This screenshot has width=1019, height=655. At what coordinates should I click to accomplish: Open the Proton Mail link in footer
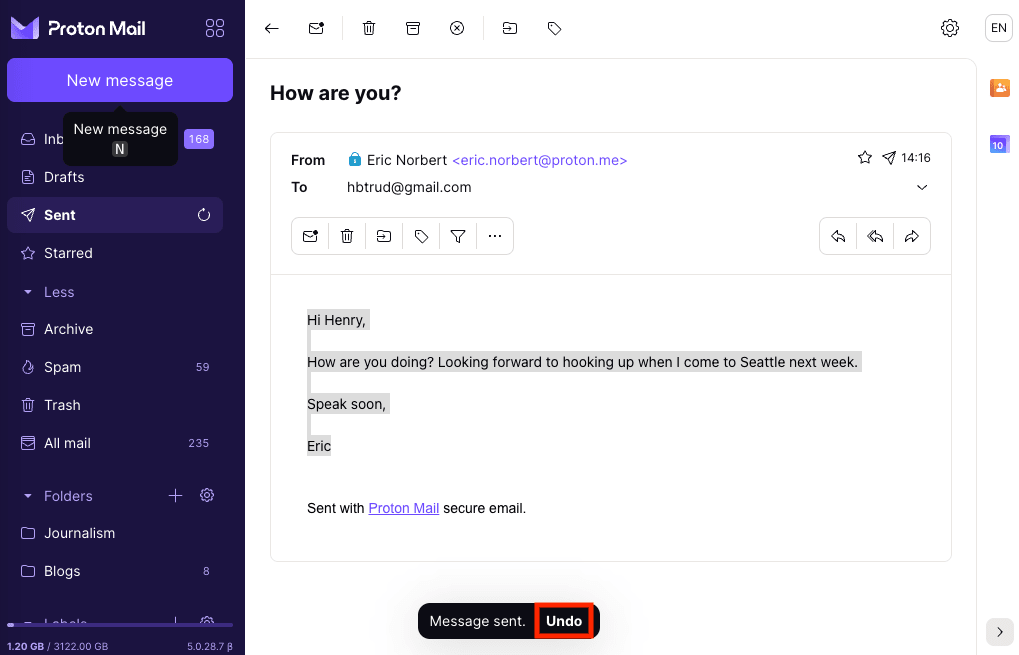click(403, 508)
